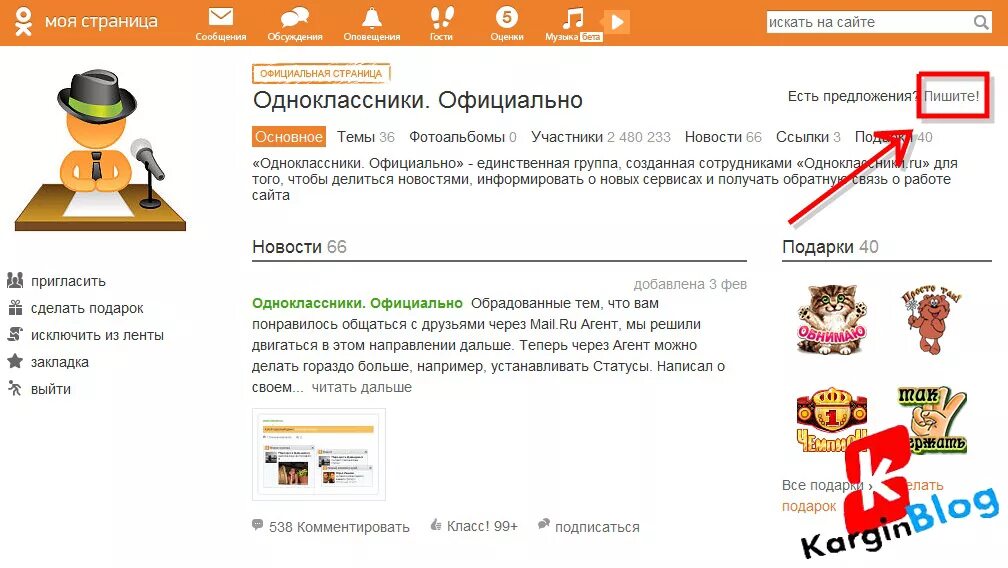Select the Так держать hand gift
1008x568 pixels.
point(932,420)
